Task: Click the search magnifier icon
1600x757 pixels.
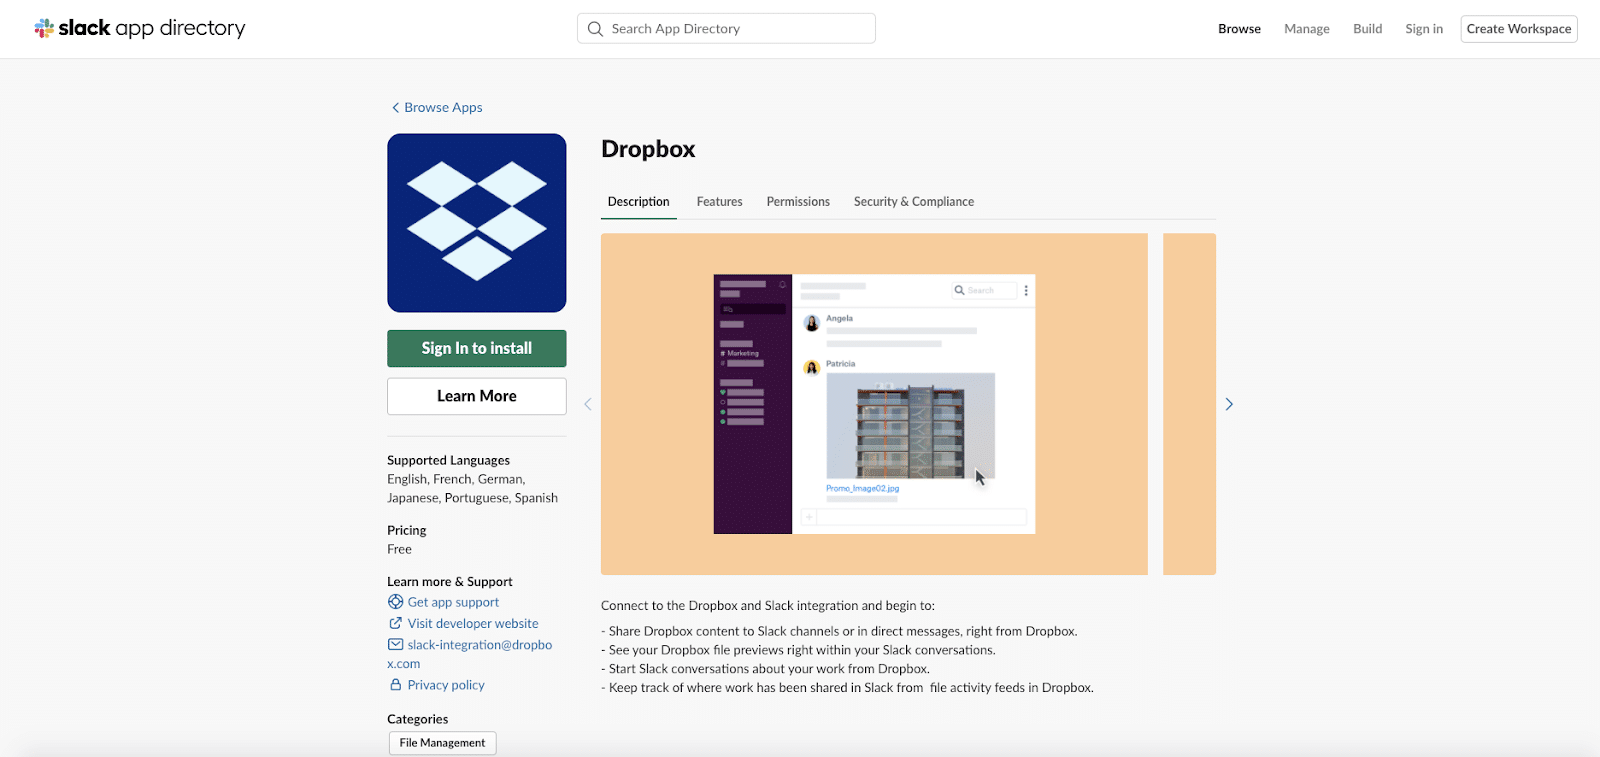Action: coord(595,29)
